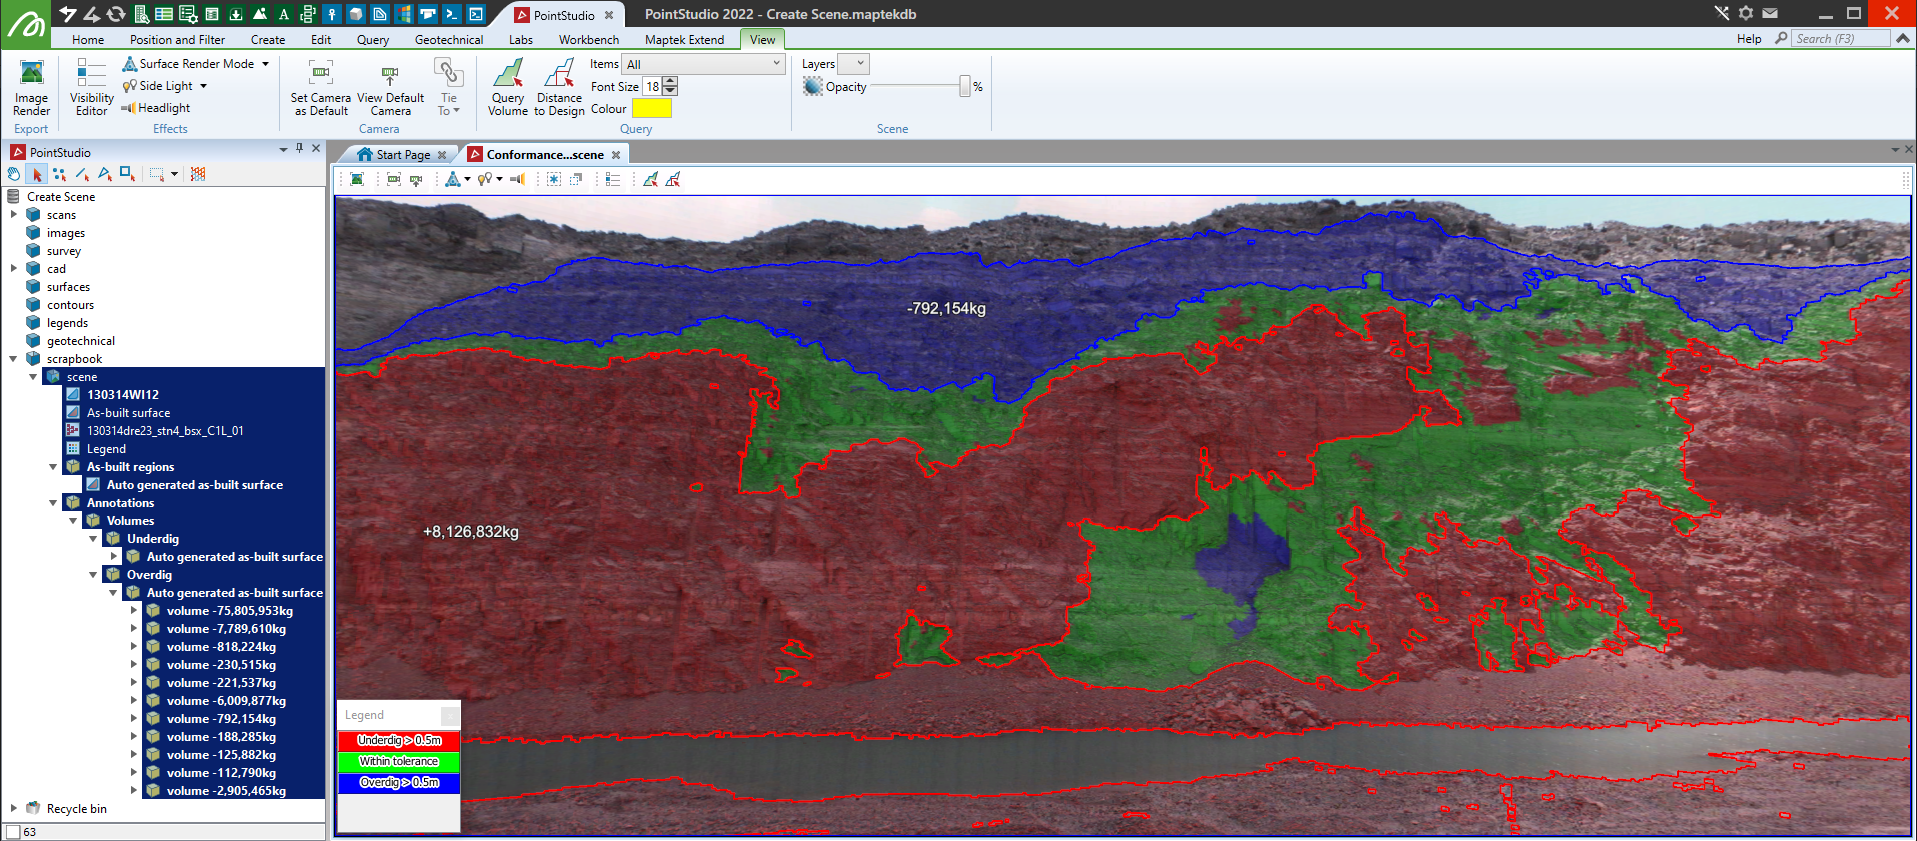The image size is (1917, 841).
Task: Open the Workbench ribbon tab
Action: click(589, 40)
